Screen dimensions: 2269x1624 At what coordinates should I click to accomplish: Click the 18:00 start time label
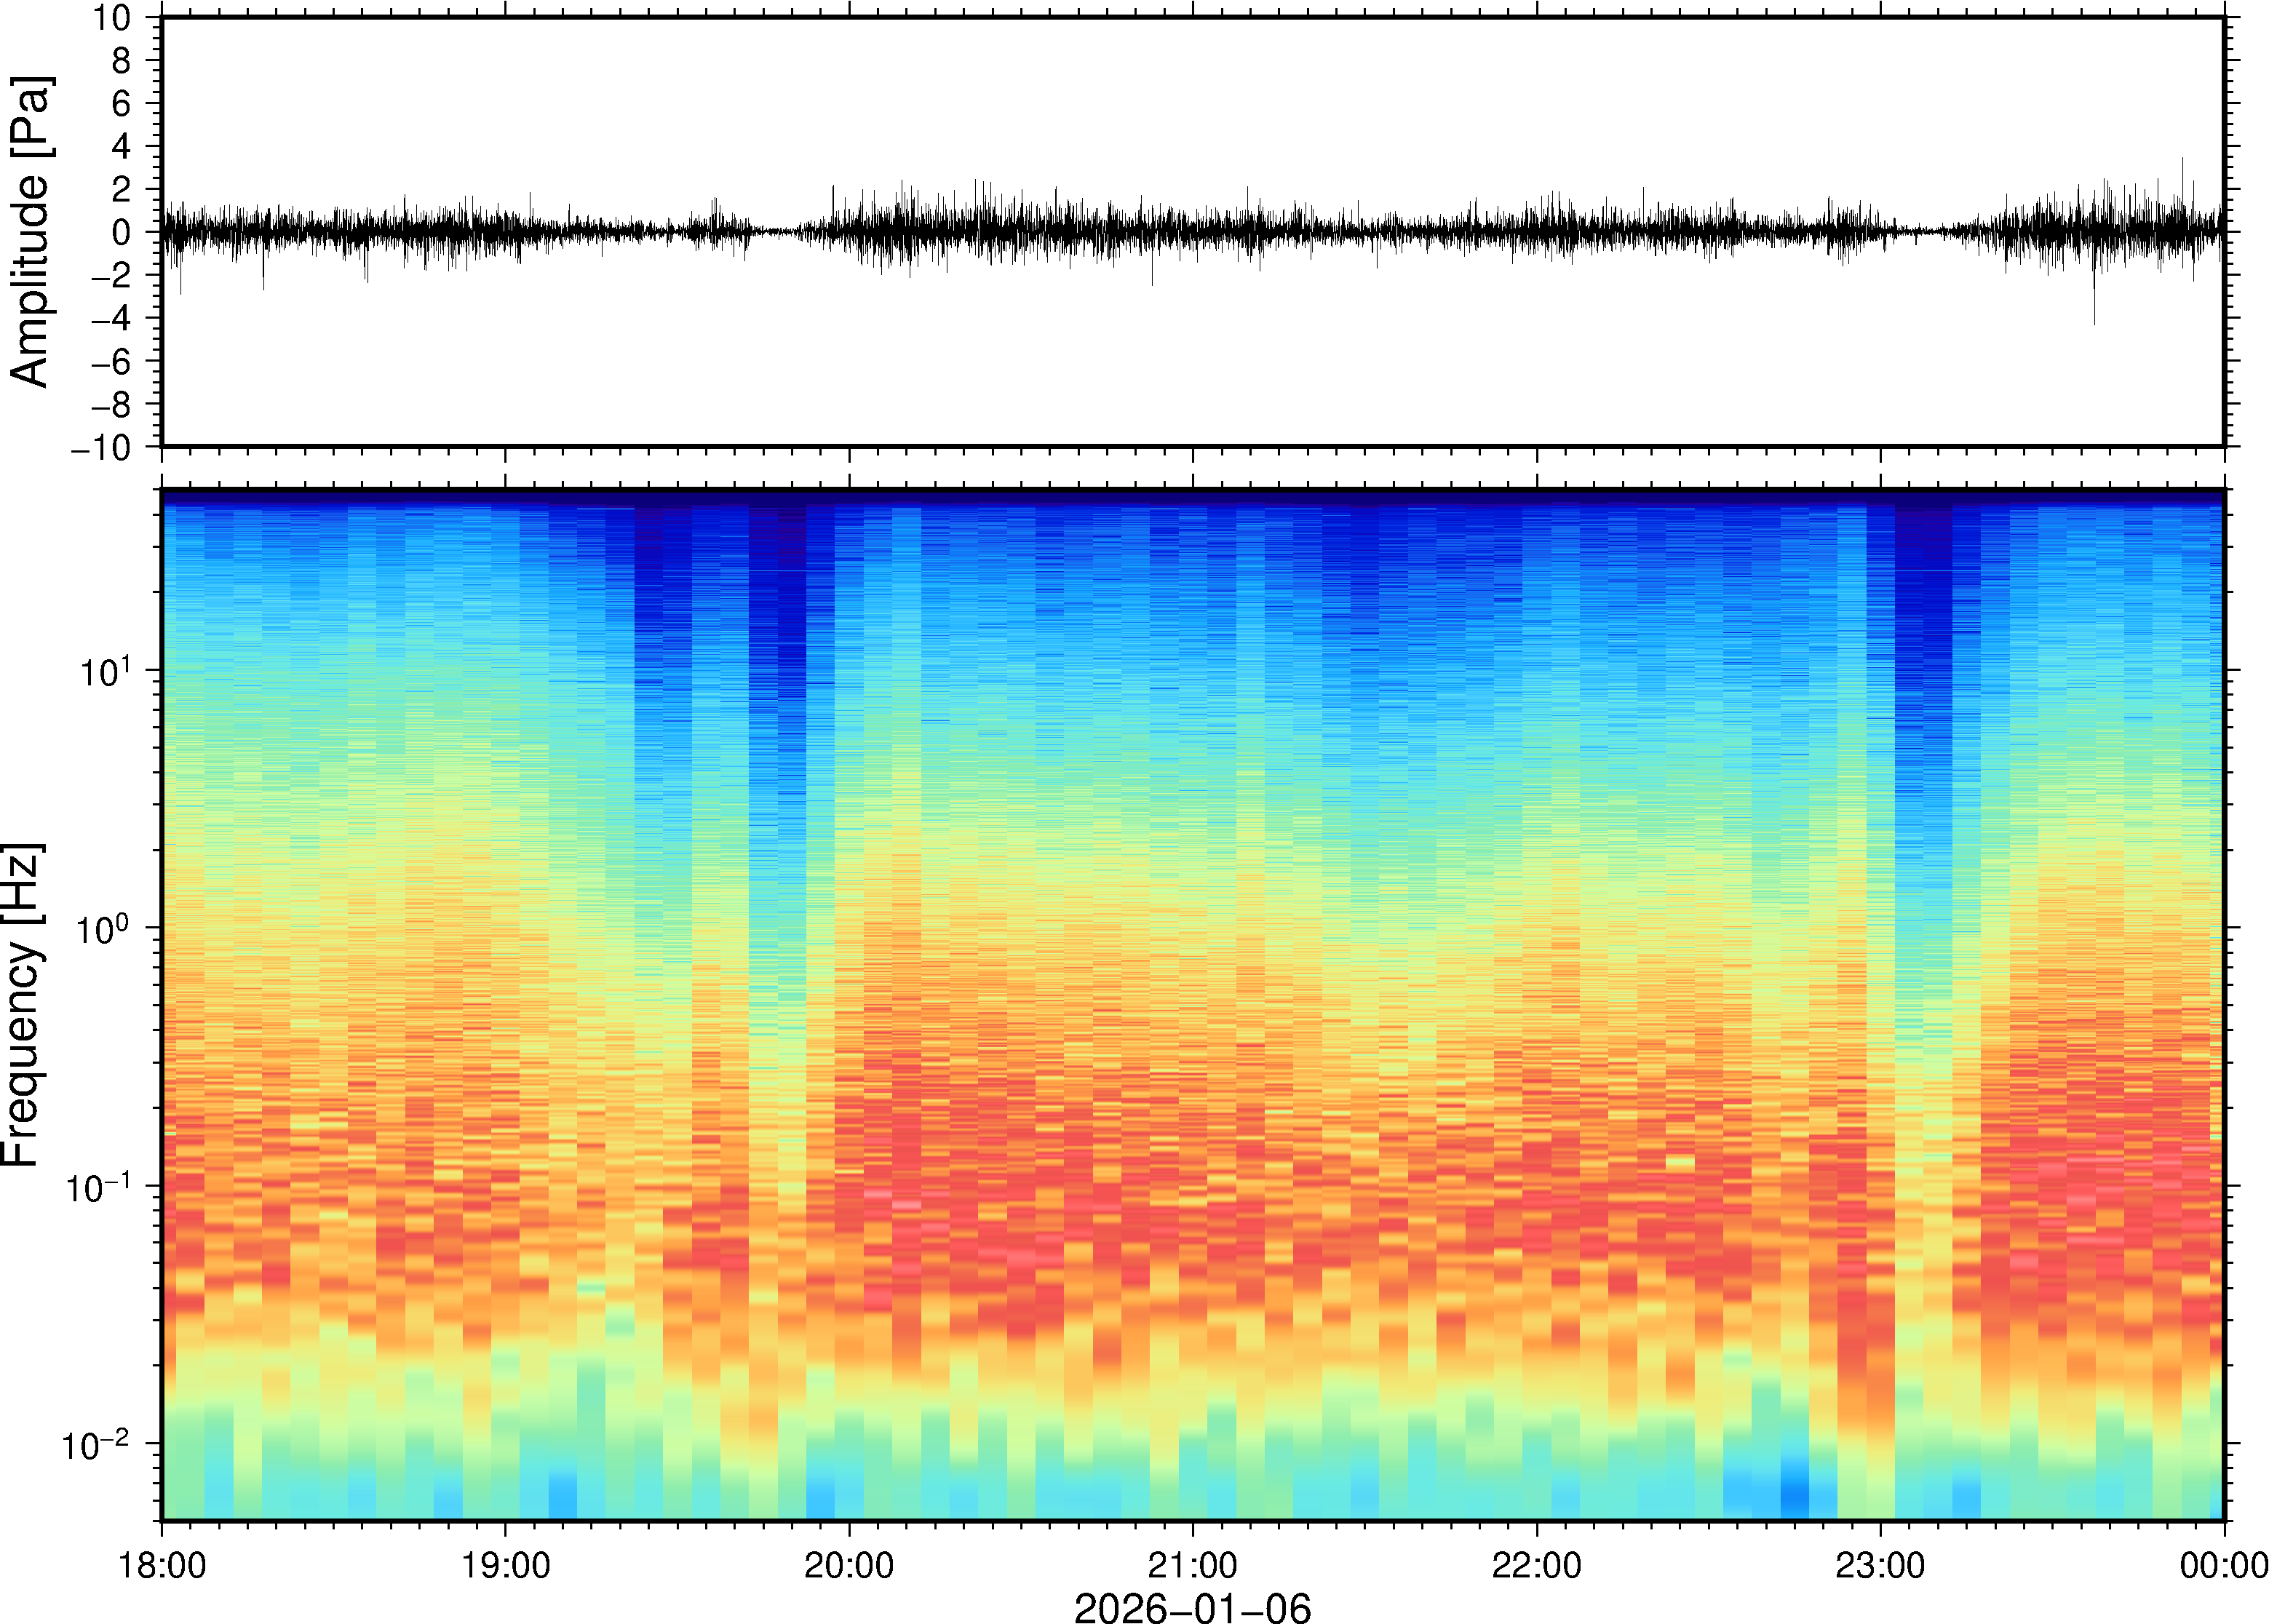(x=162, y=1565)
